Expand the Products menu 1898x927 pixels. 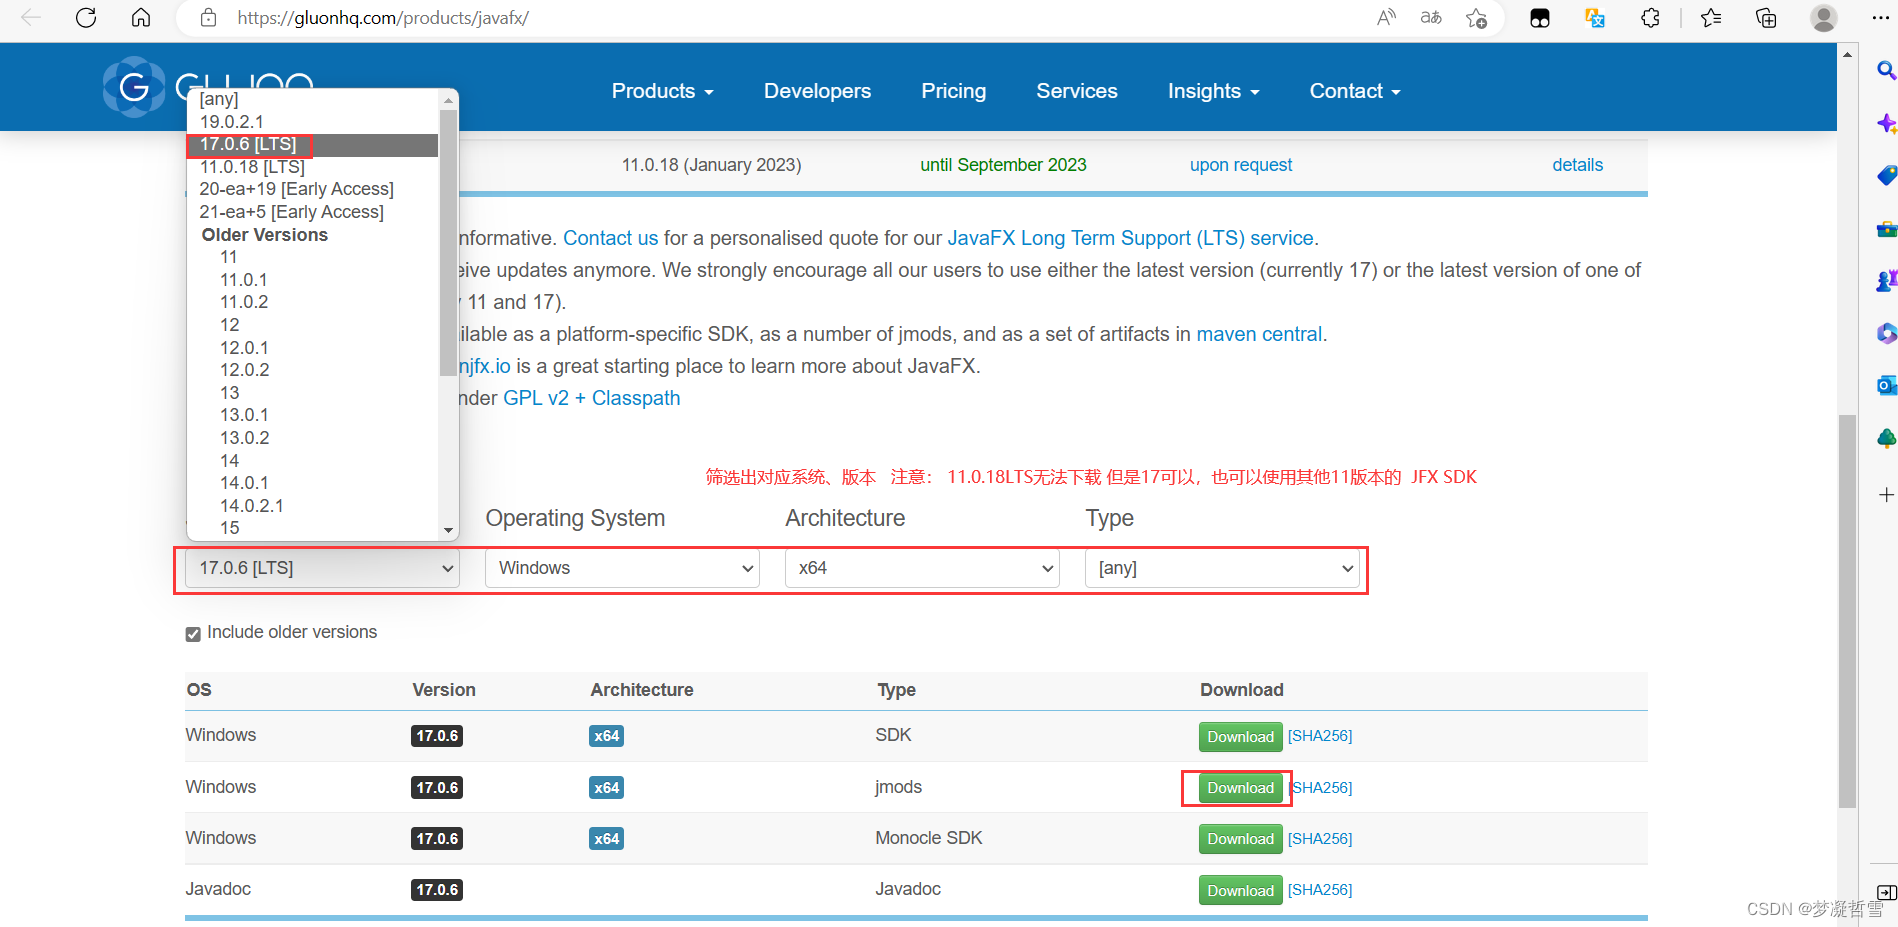pyautogui.click(x=662, y=91)
